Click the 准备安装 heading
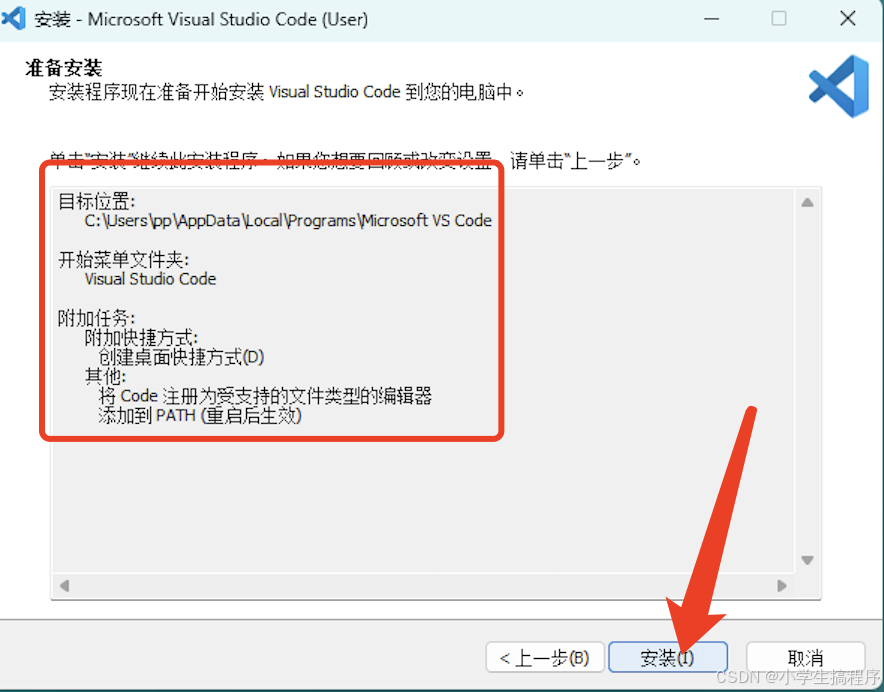The image size is (884, 692). [x=64, y=68]
